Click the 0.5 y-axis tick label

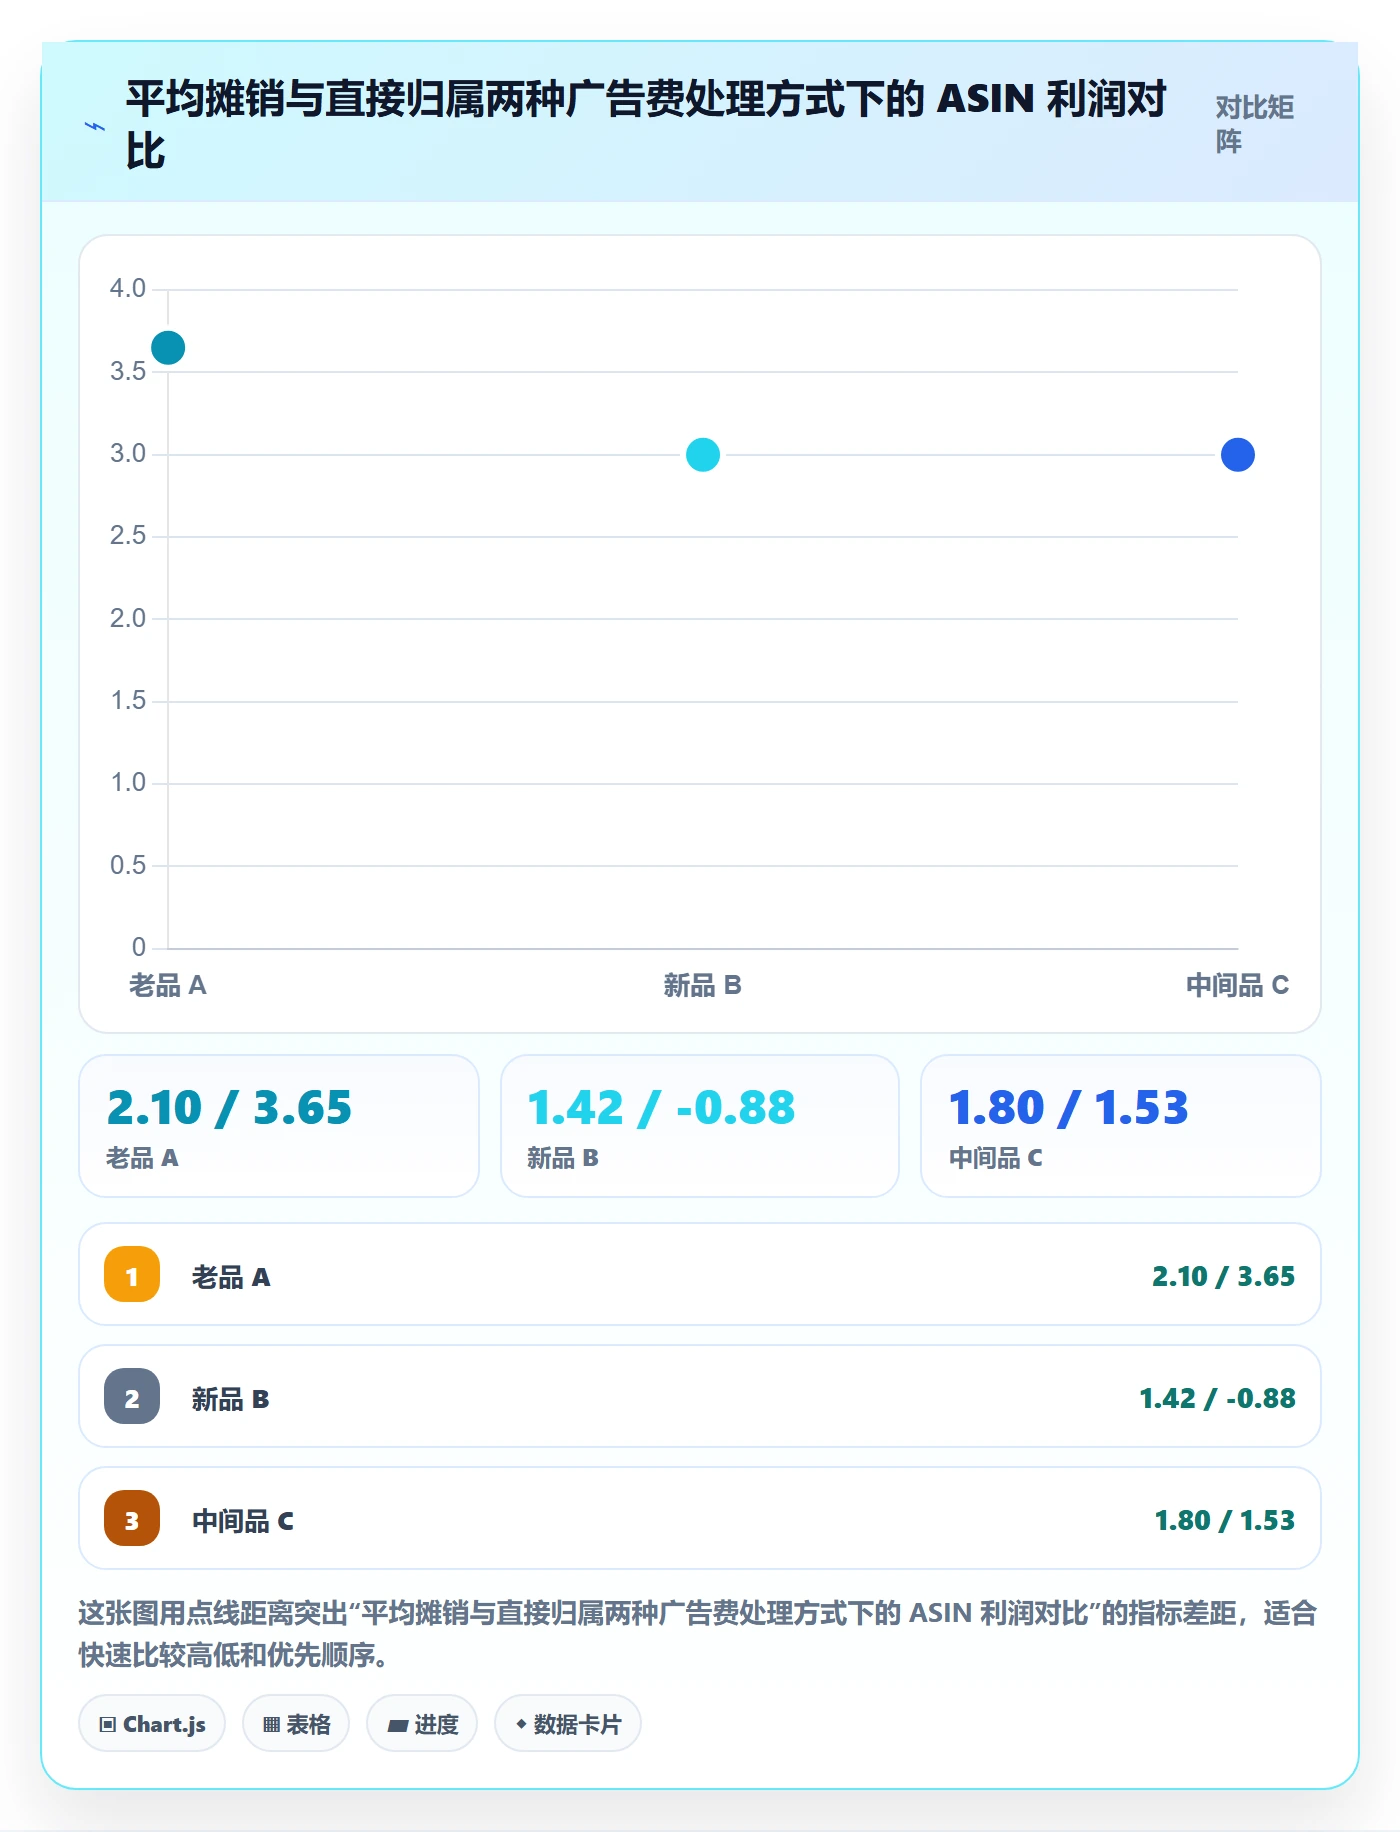coord(128,866)
